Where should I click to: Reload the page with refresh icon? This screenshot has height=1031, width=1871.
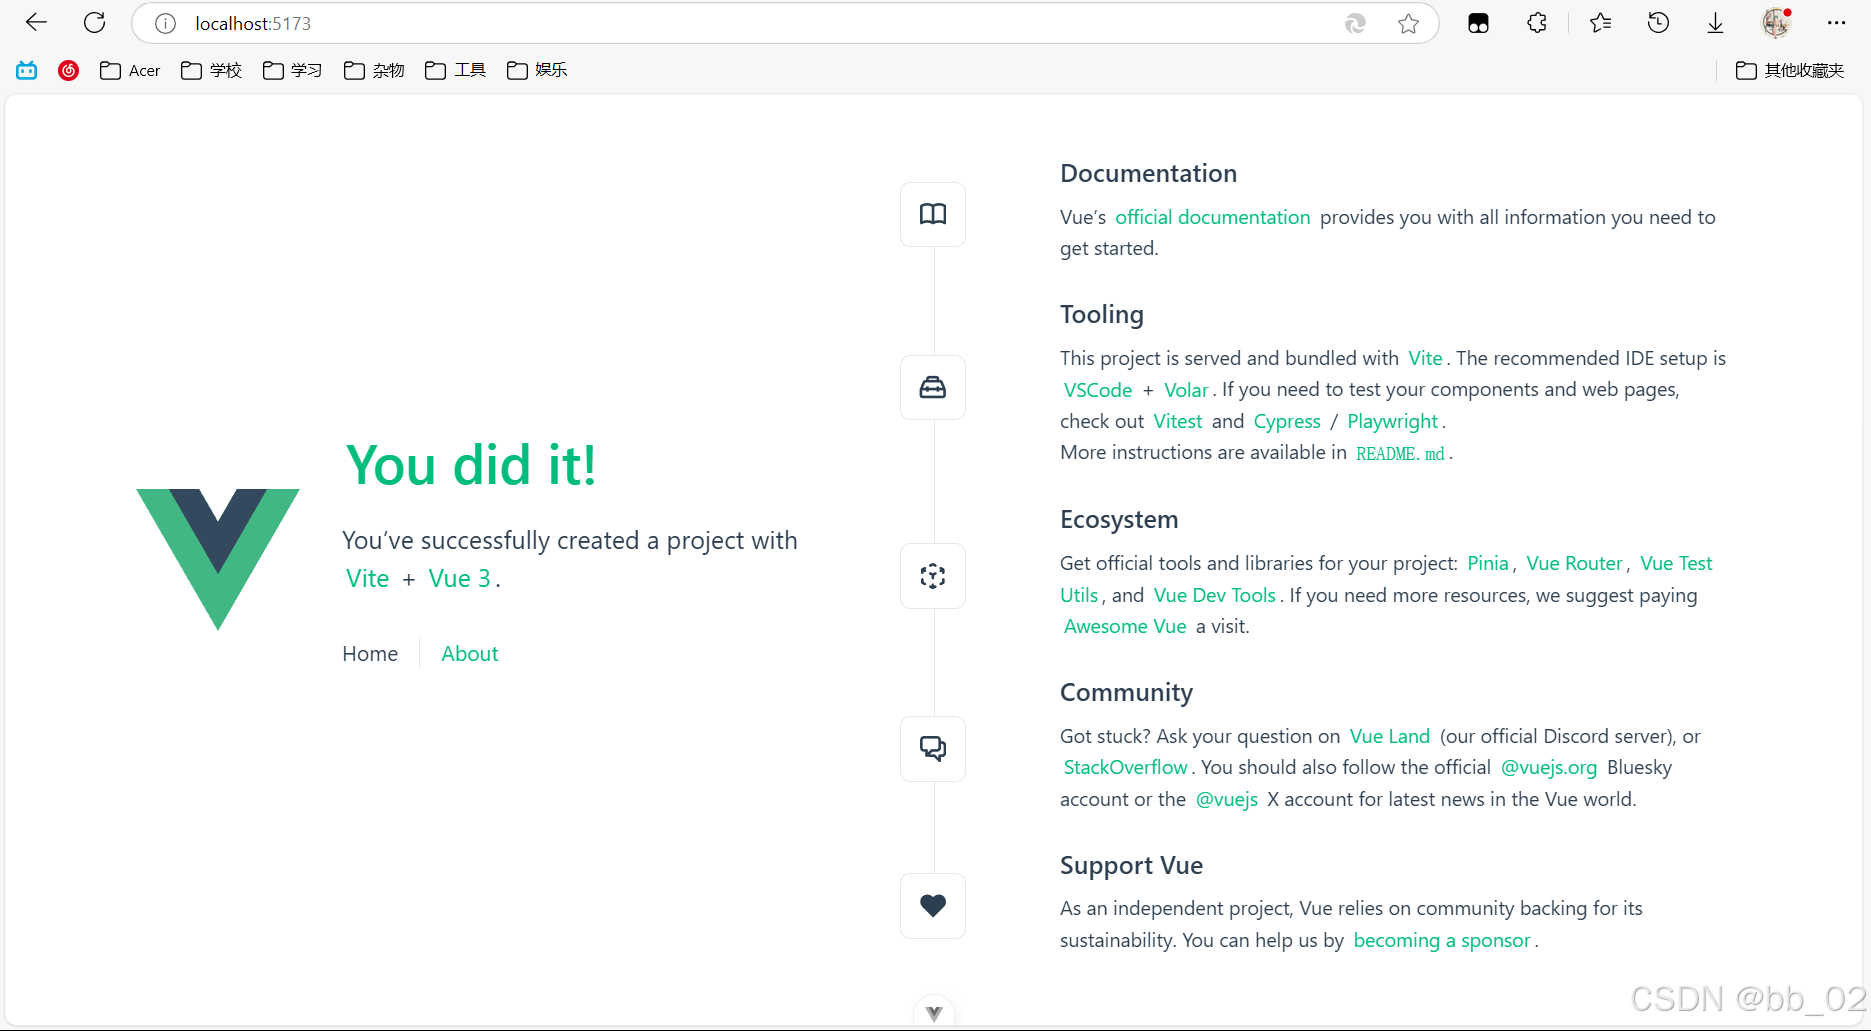tap(95, 22)
